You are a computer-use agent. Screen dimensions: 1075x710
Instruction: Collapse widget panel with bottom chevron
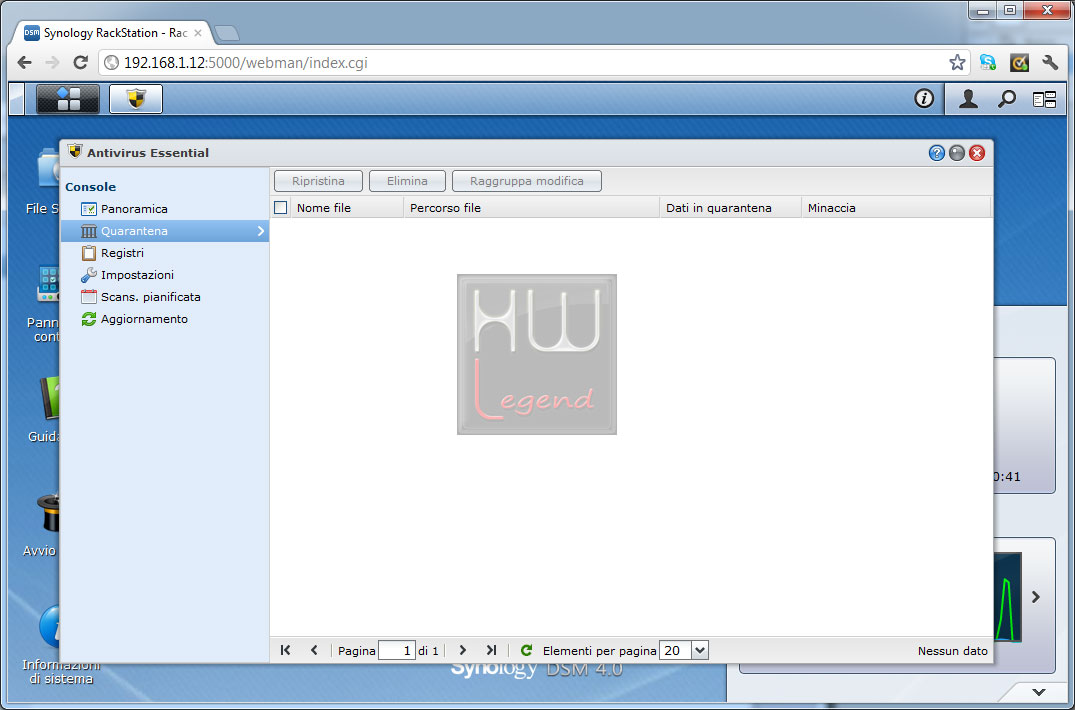coord(1039,692)
